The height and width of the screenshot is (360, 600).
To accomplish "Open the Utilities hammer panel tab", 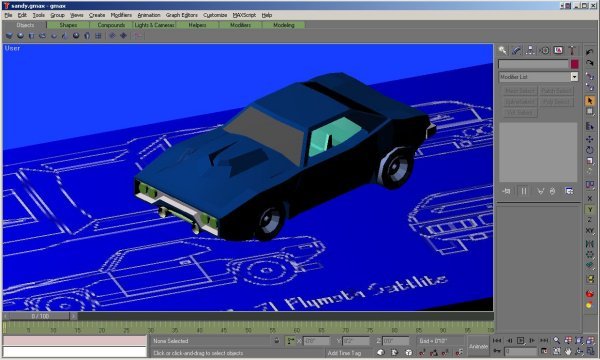I will click(x=572, y=50).
